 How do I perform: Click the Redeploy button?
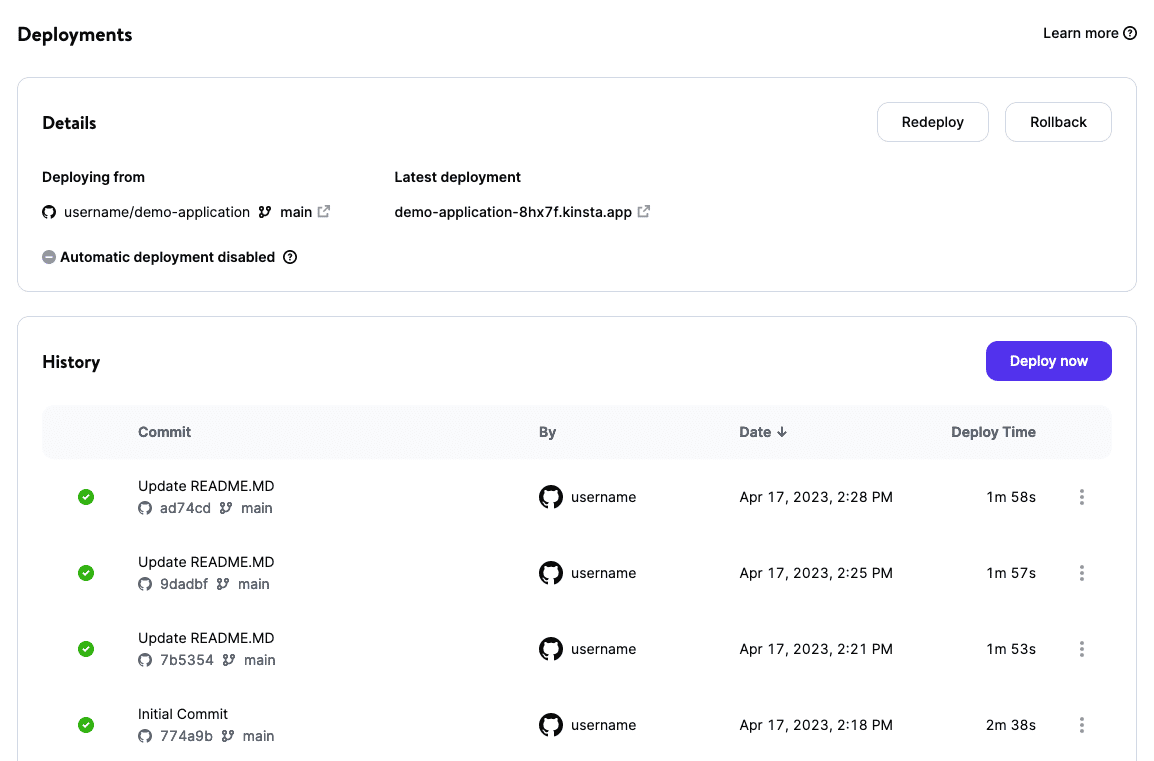click(x=932, y=121)
